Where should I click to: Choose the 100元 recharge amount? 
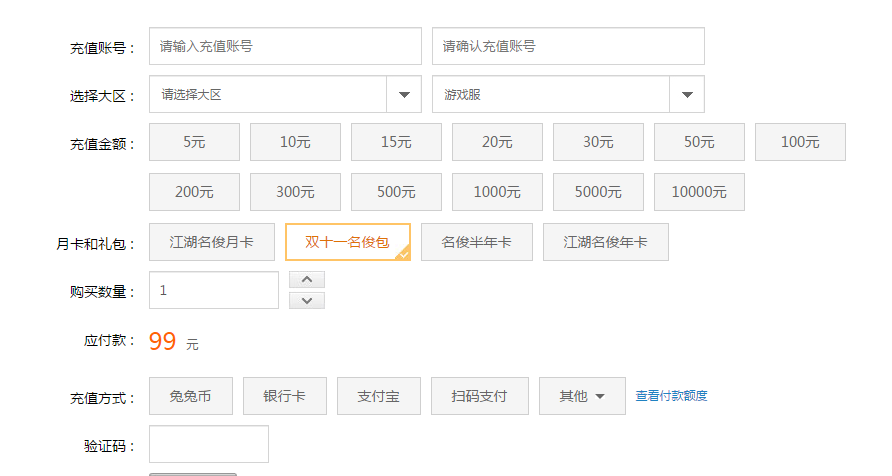click(800, 142)
